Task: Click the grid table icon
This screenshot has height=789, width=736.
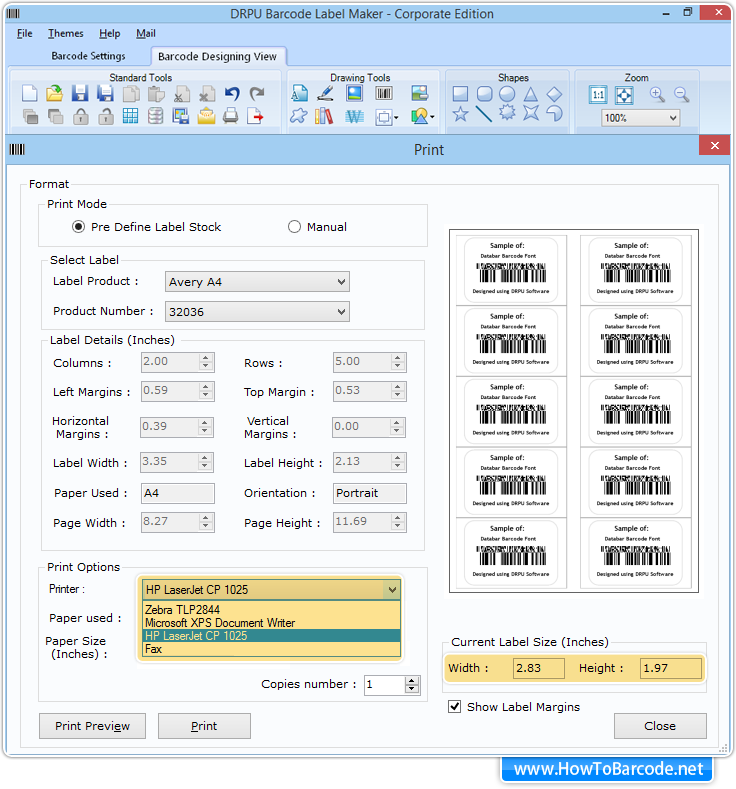Action: point(130,117)
